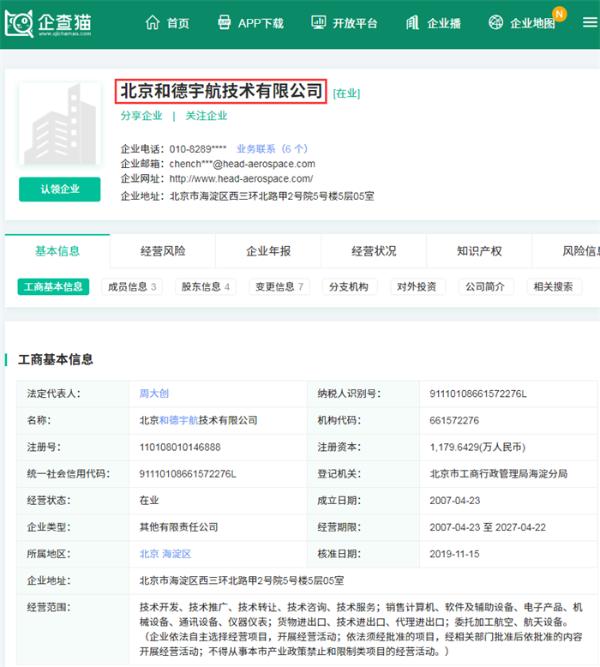Click registered capital 1,179.6429(万人民币)
This screenshot has height=667, width=600.
(x=477, y=447)
